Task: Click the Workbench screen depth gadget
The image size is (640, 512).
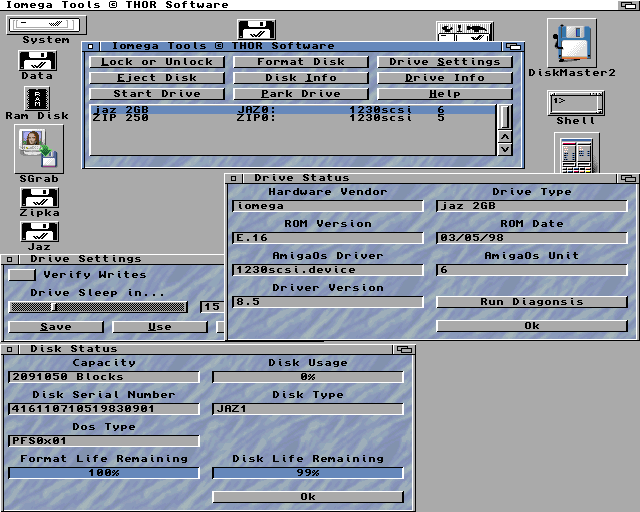Action: pyautogui.click(x=628, y=5)
